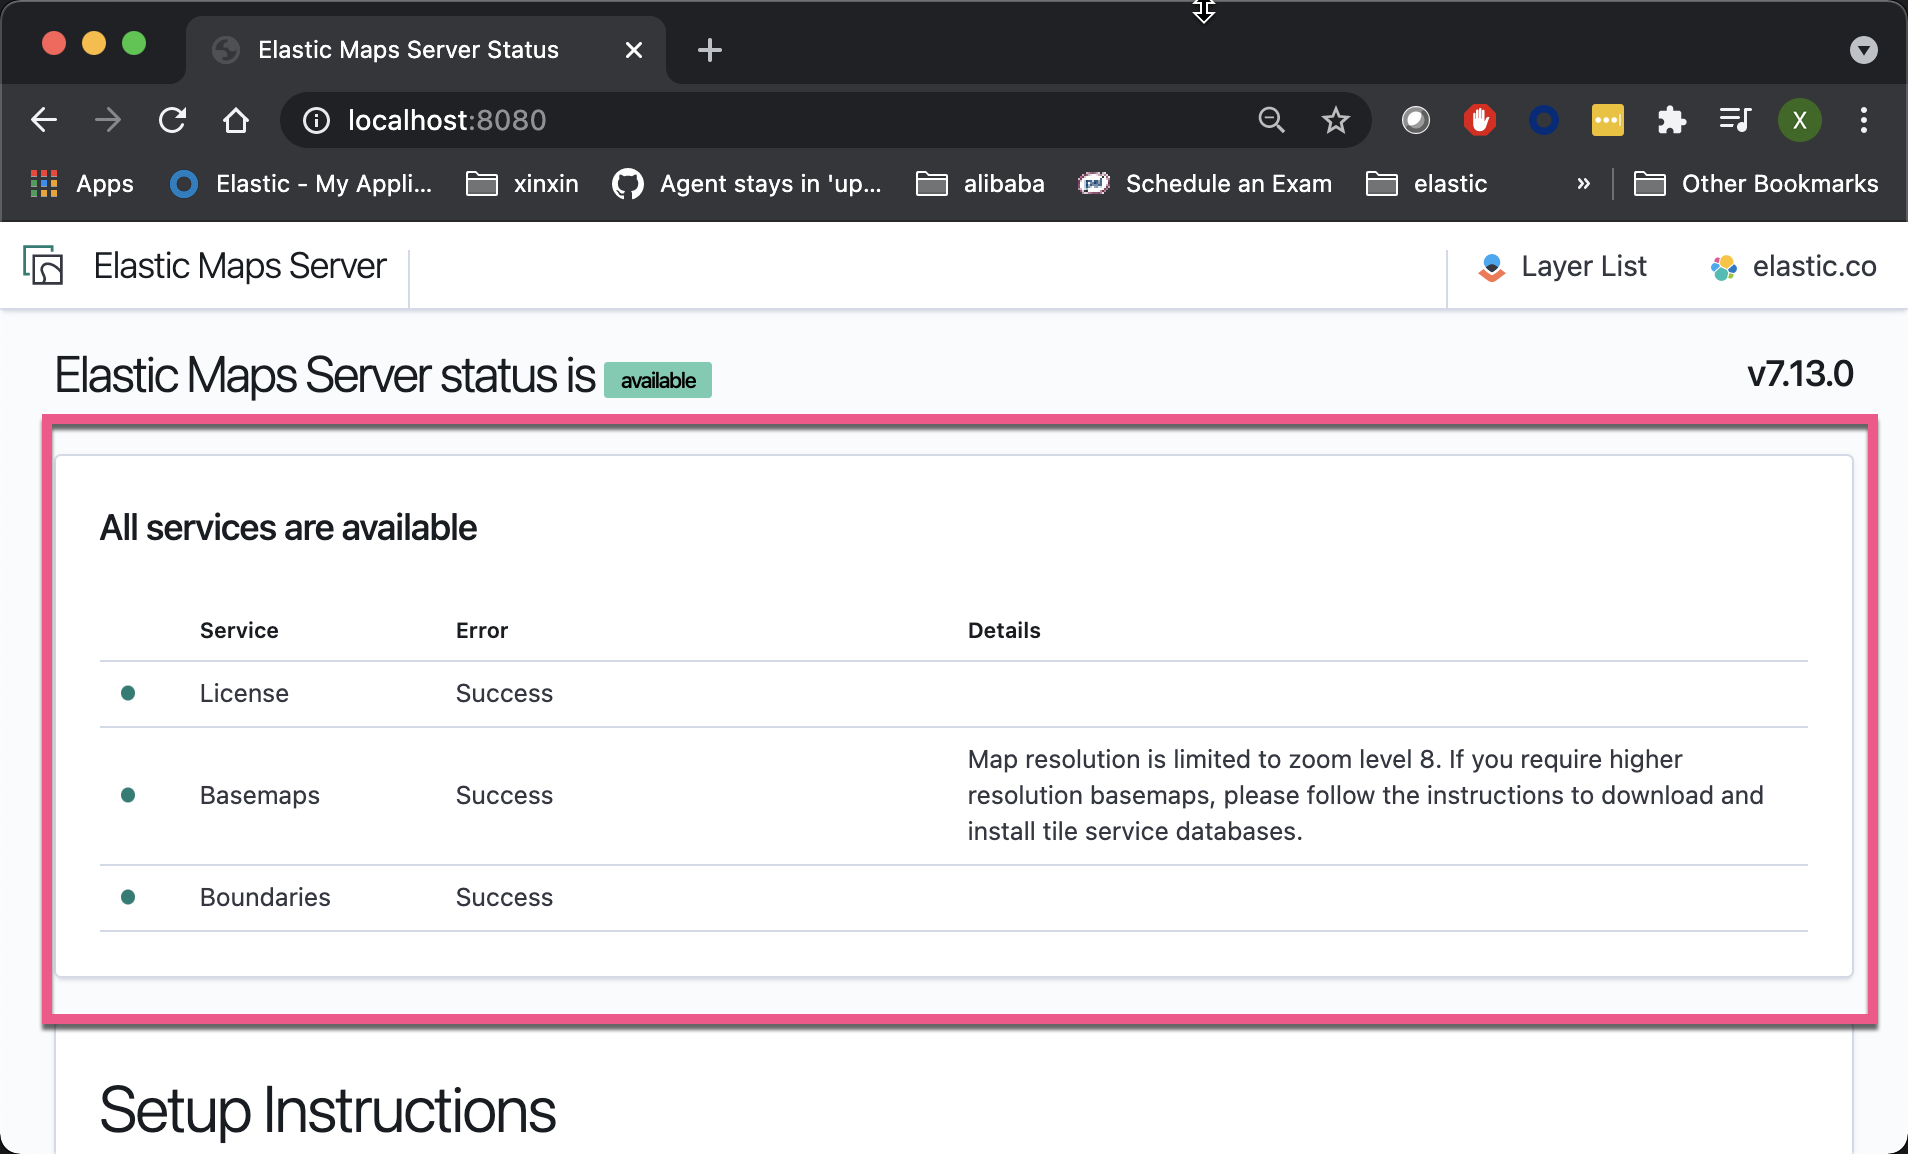Click the green profile avatar X
The image size is (1908, 1154).
coord(1799,120)
